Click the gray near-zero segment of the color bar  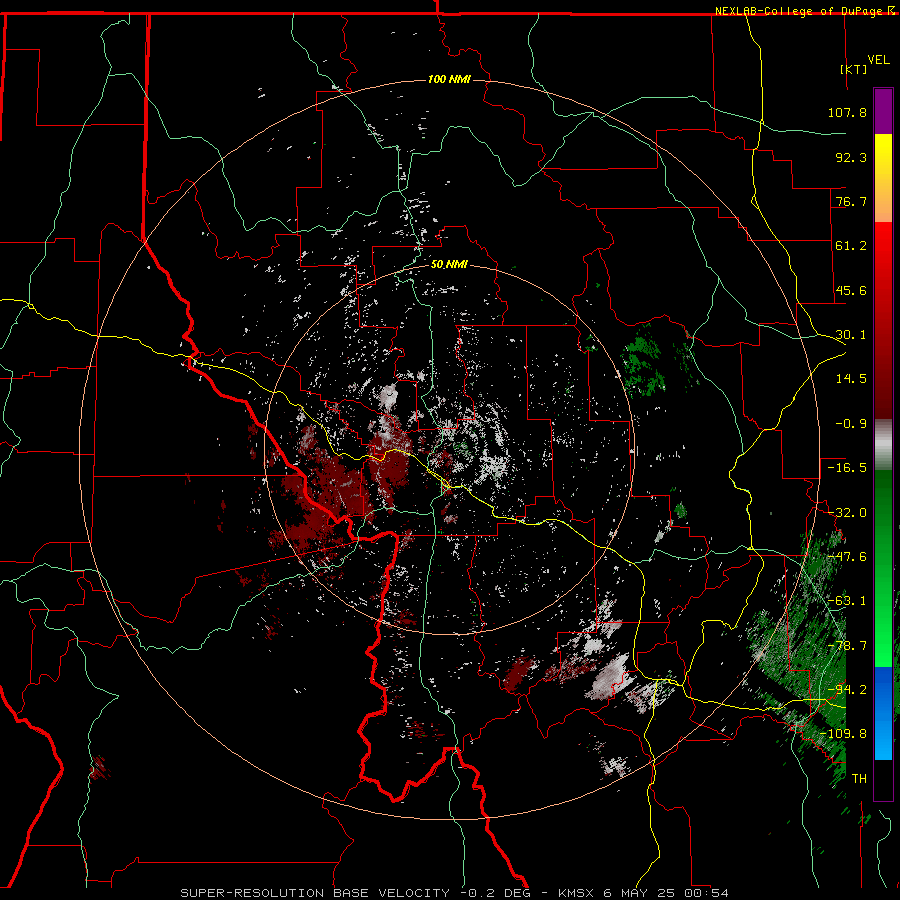point(883,444)
